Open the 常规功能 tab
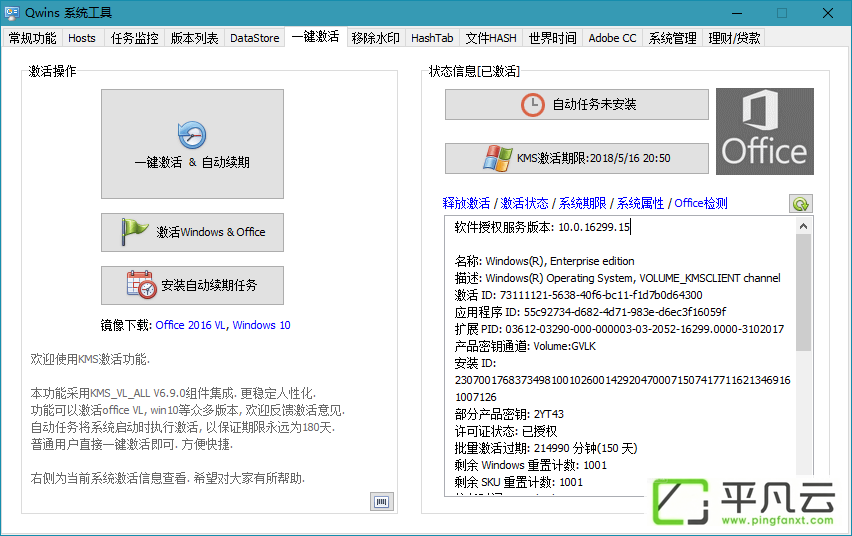 pos(33,38)
